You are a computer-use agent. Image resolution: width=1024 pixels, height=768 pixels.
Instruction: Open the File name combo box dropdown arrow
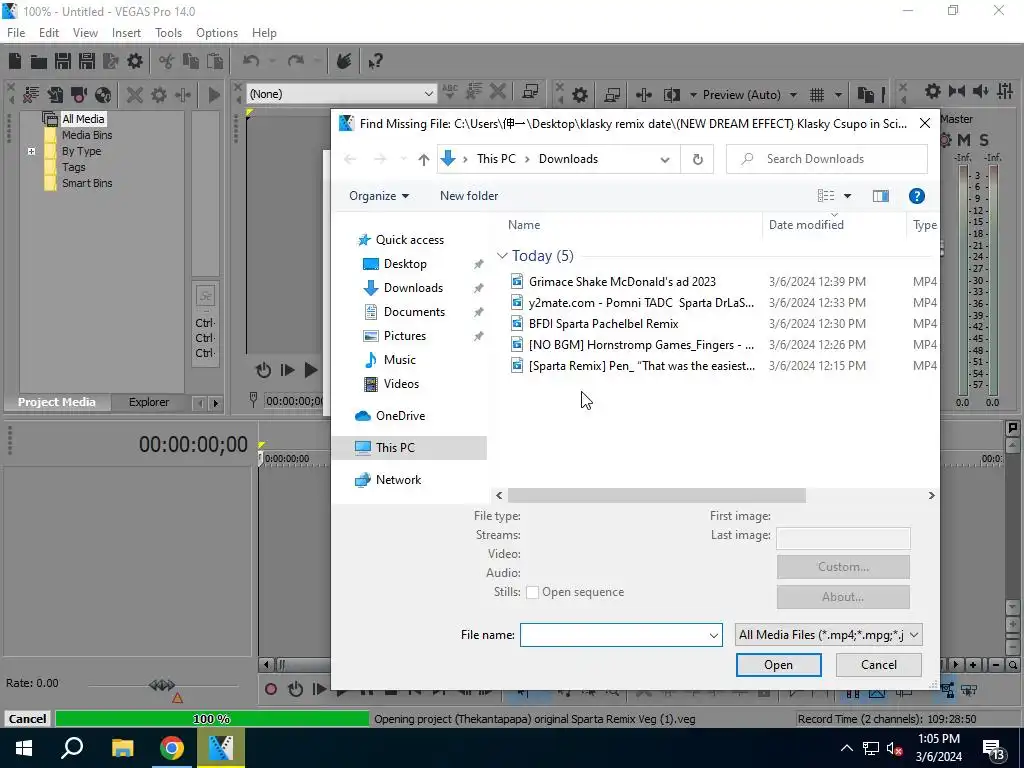[713, 635]
